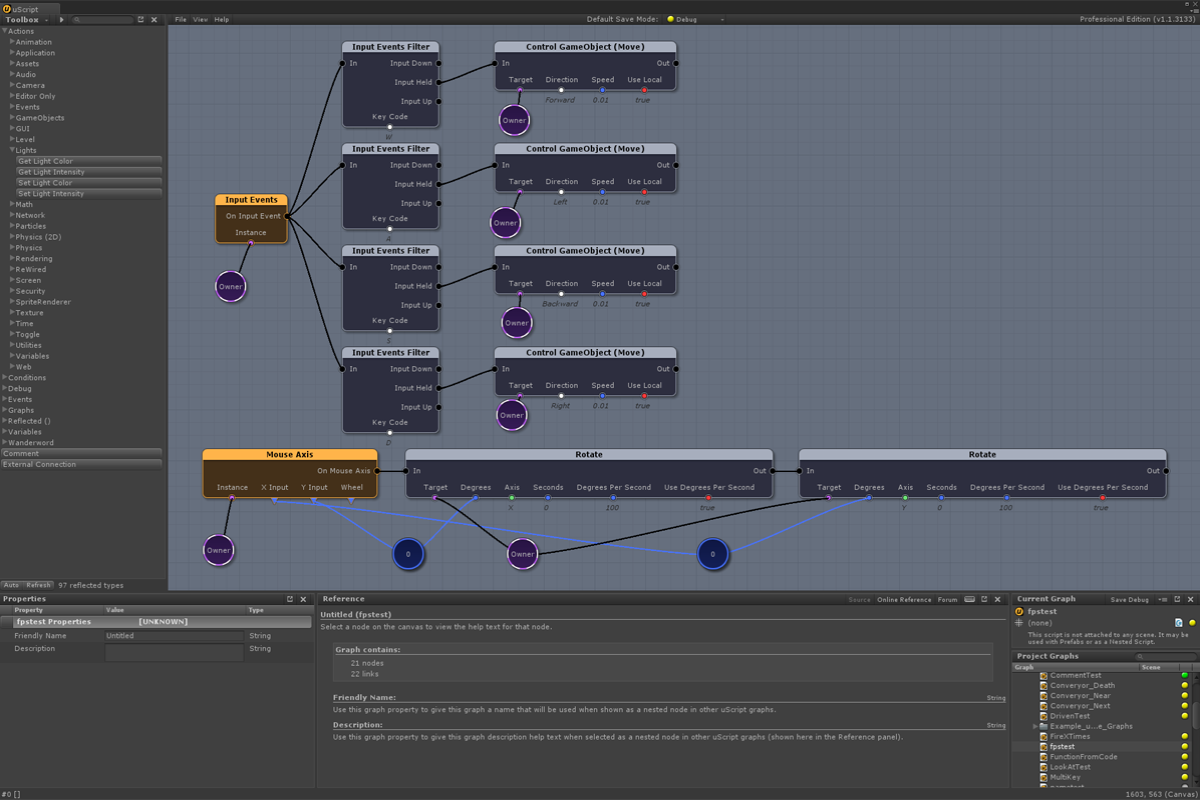Click the LookAtTest graph file icon
Viewport: 1200px width, 800px height.
point(1043,767)
